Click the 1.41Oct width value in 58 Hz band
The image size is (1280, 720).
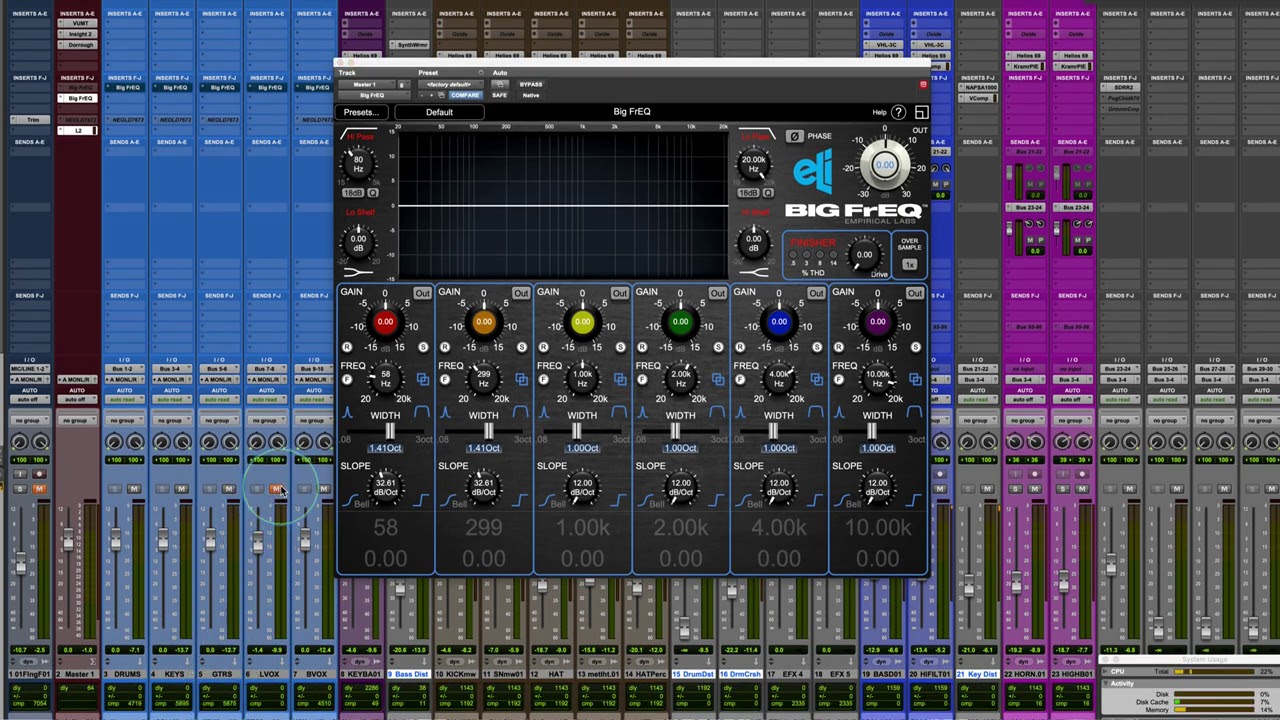click(386, 448)
